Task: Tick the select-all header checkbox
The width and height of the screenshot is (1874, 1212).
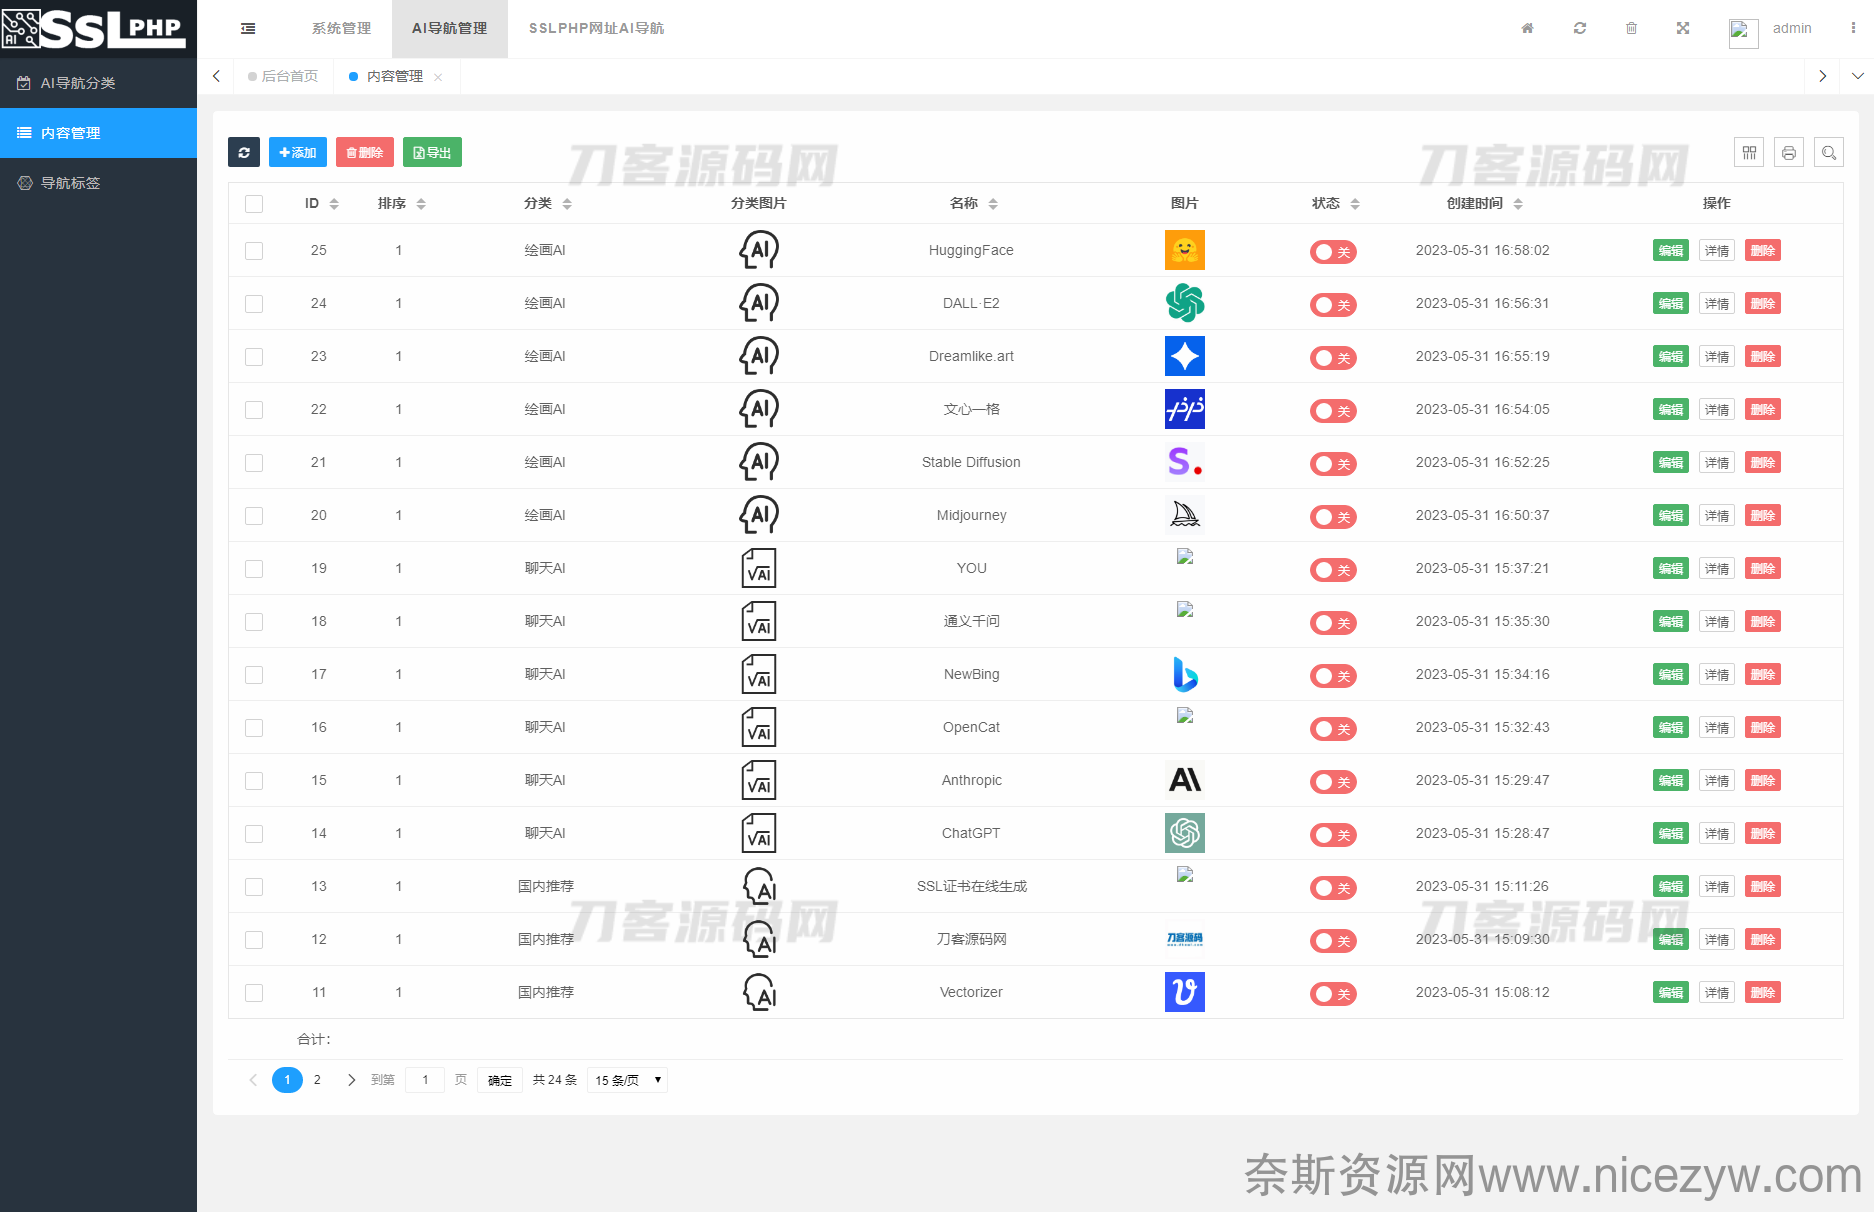Action: 254,204
